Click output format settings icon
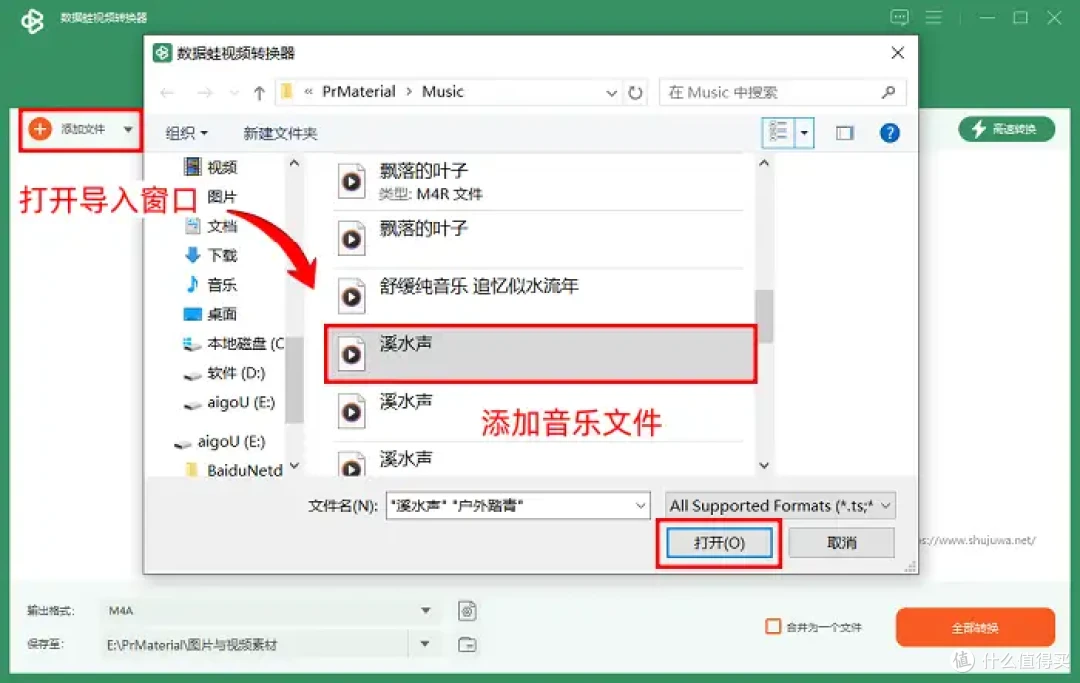 pyautogui.click(x=467, y=611)
